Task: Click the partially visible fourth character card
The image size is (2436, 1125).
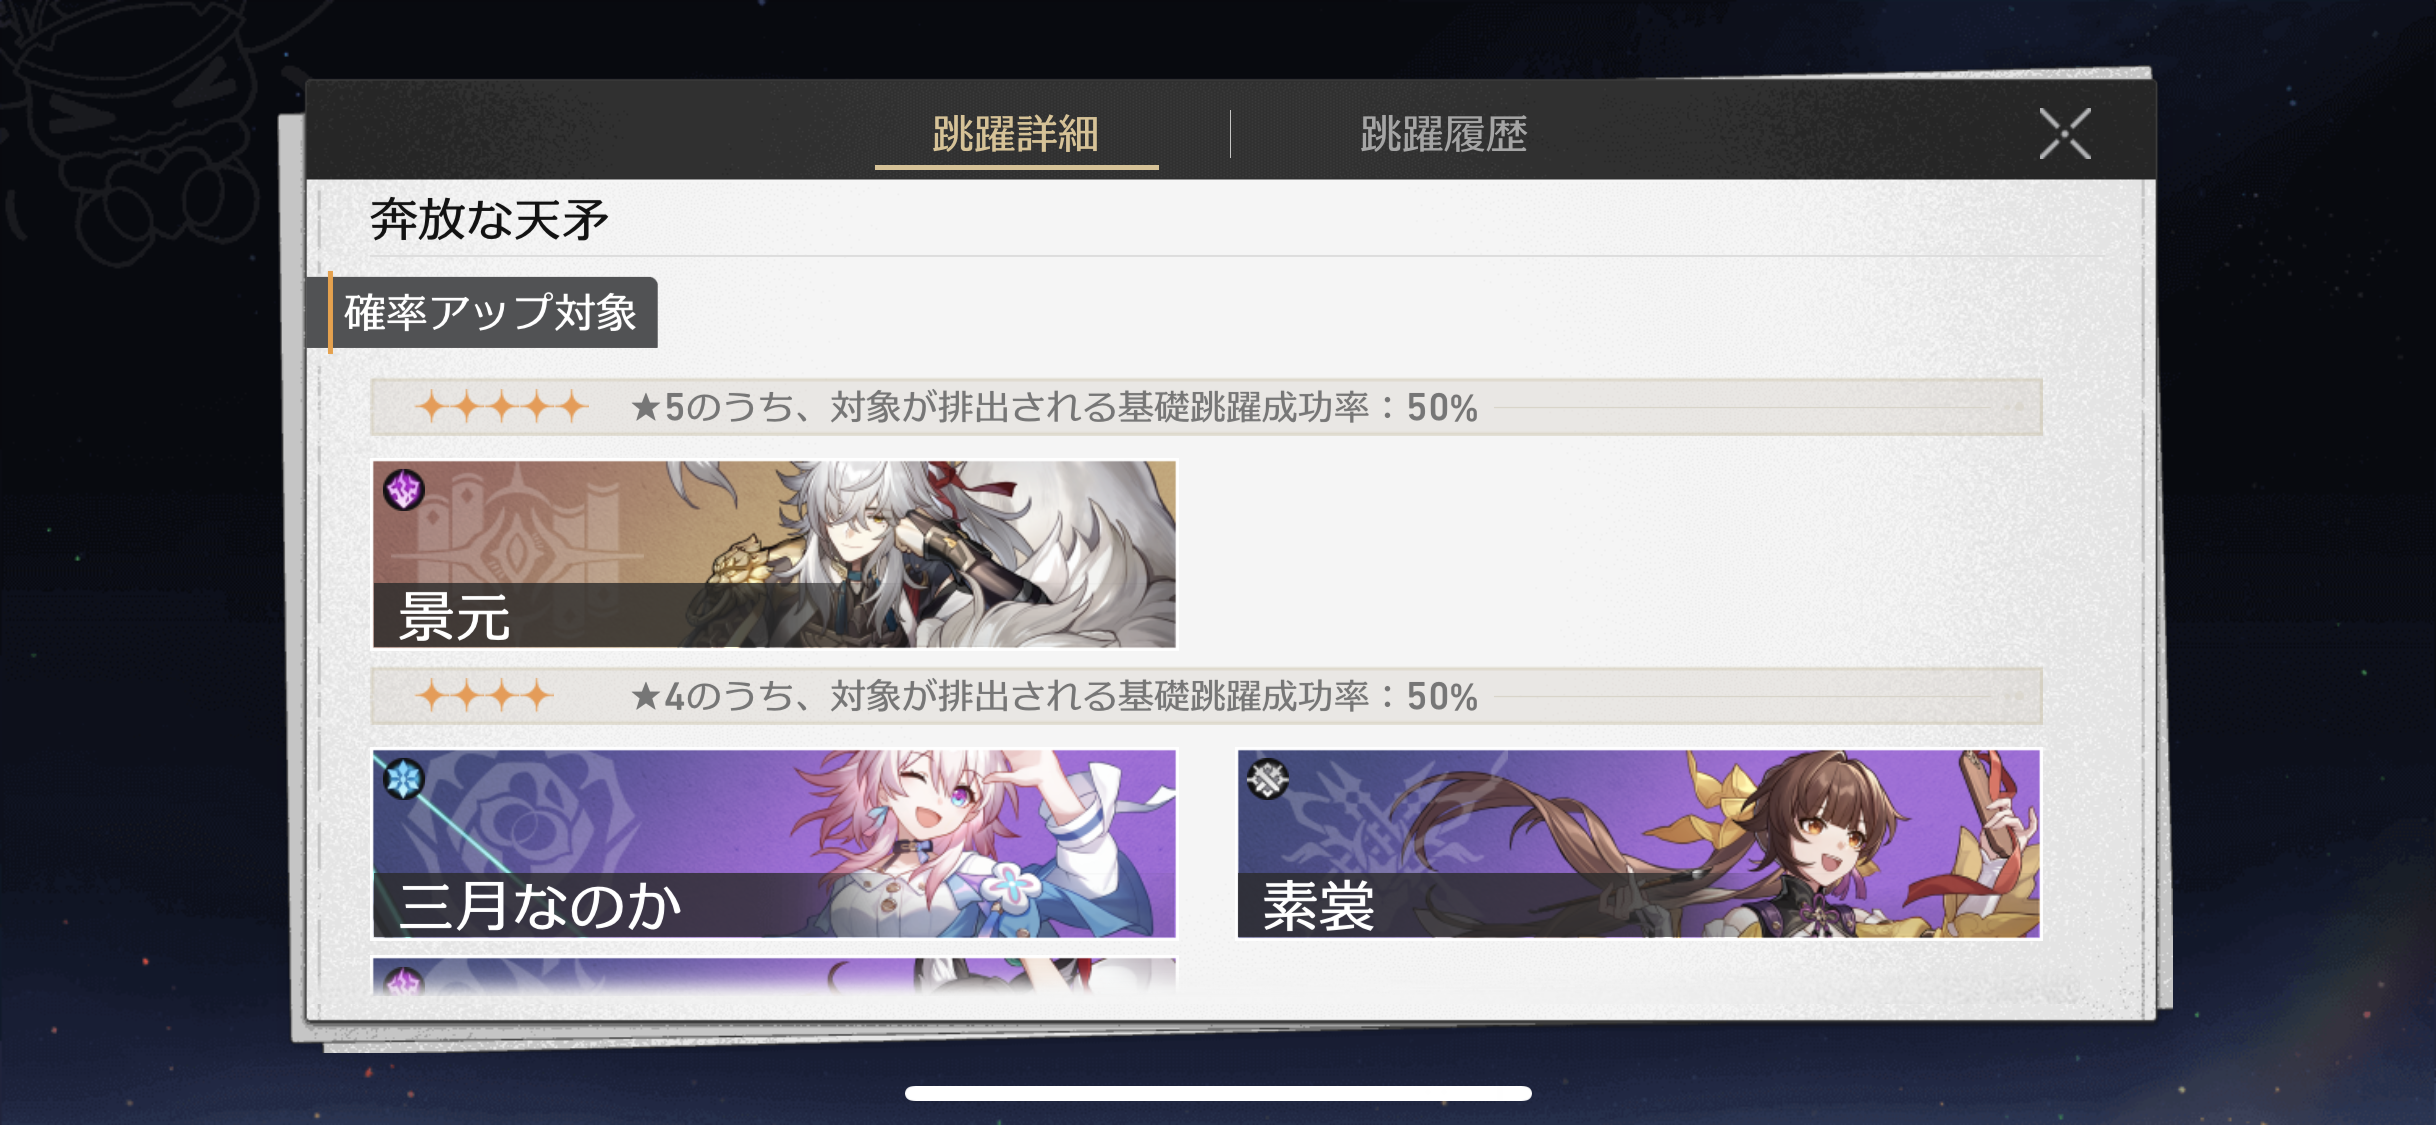Action: coord(774,976)
